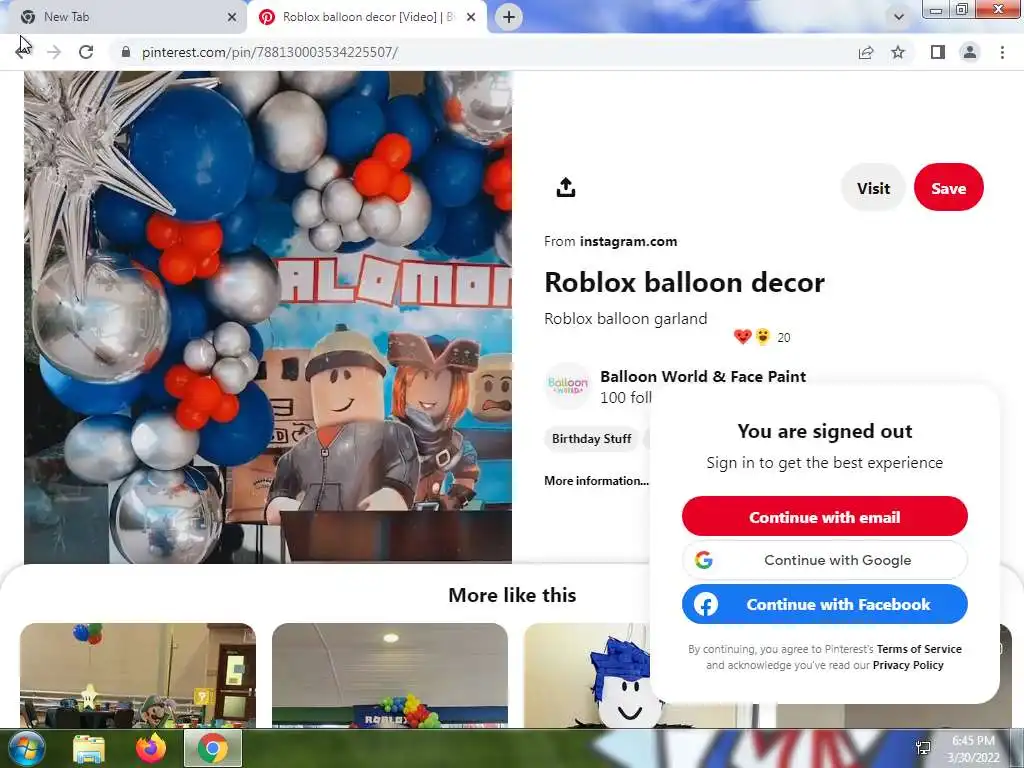Click the padlock site info icon

126,52
